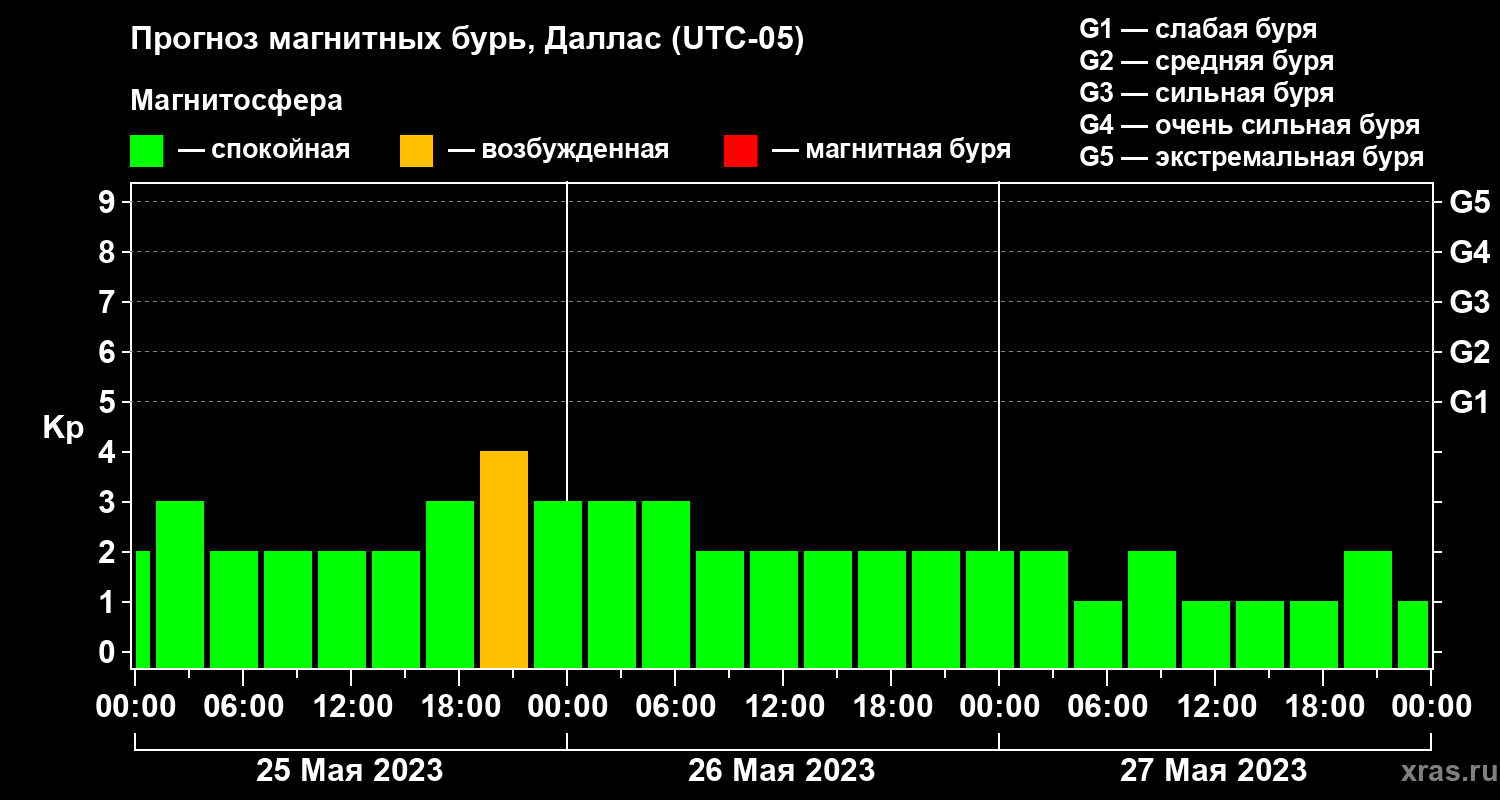Image resolution: width=1500 pixels, height=800 pixels.
Task: Click the green спокойная legend swatch
Action: [x=146, y=151]
